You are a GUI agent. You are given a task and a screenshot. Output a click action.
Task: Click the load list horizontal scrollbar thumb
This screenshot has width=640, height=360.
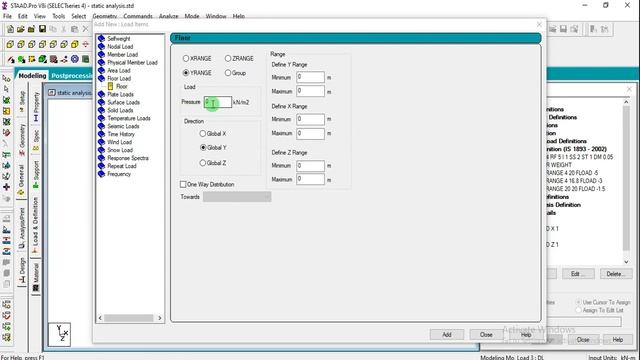coord(129,318)
